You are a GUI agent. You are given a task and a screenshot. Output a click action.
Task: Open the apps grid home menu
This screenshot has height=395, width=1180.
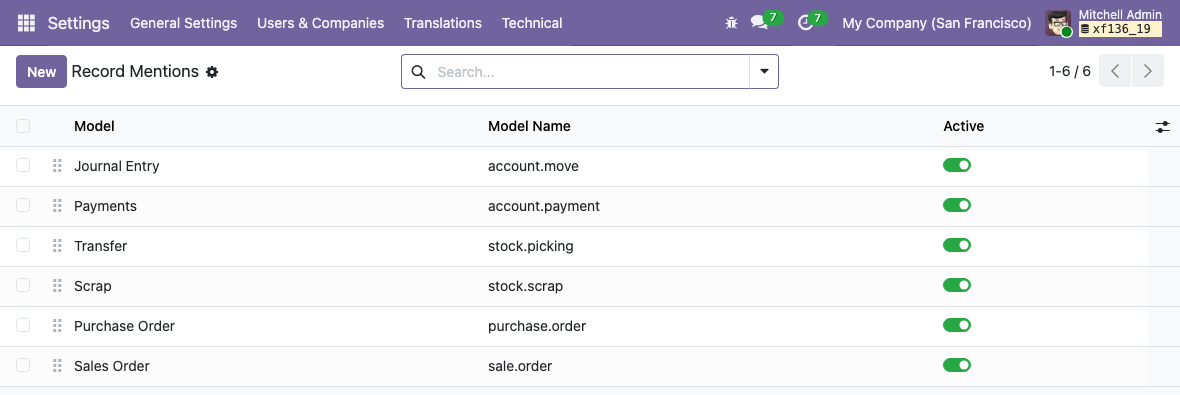pos(26,23)
